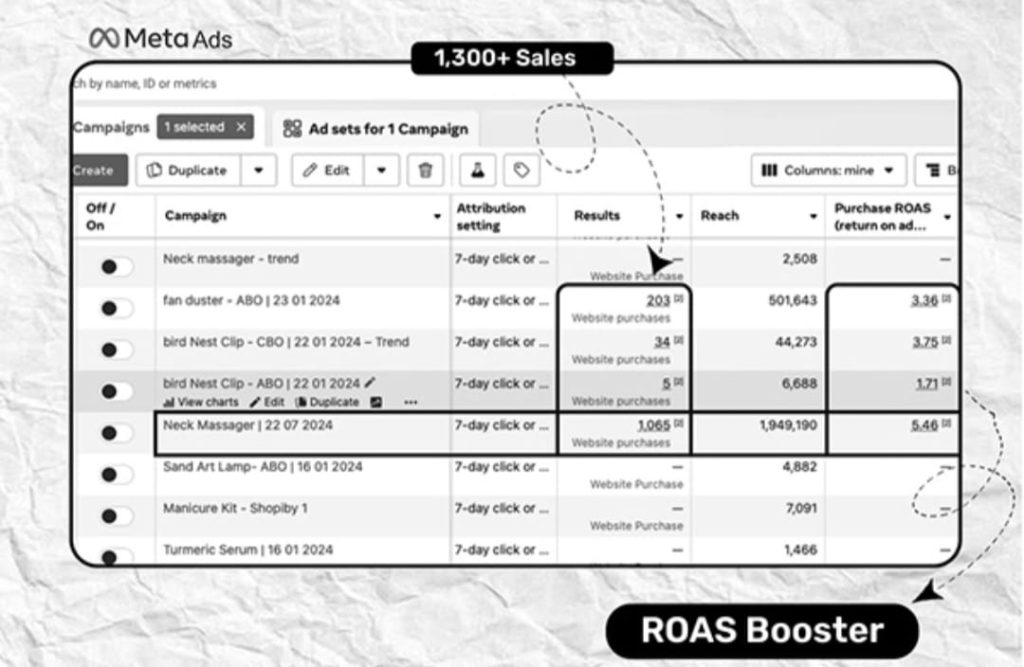The image size is (1024, 667).
Task: Click the toolbar Duplicate button
Action: [188, 171]
